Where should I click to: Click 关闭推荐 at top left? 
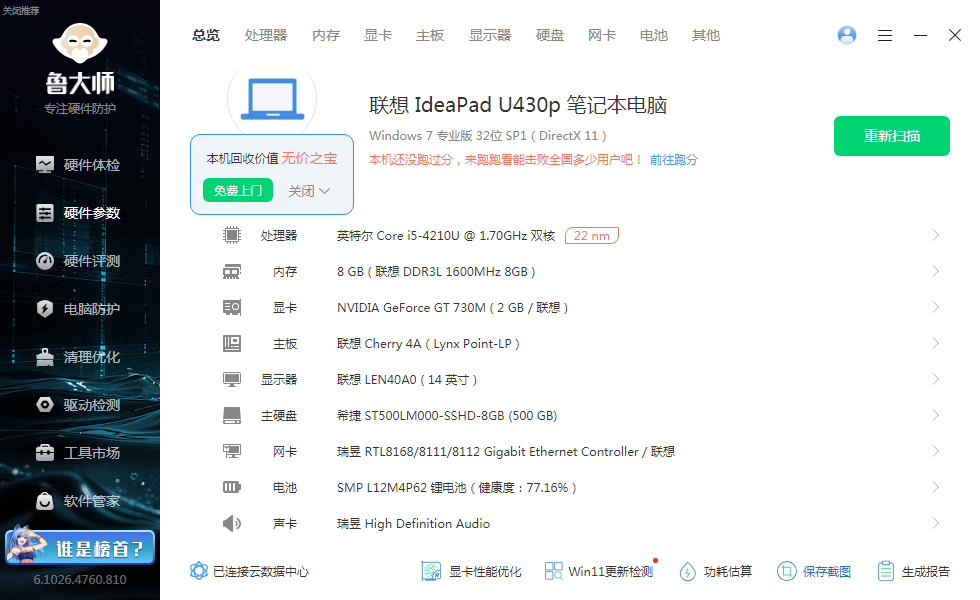(x=21, y=11)
